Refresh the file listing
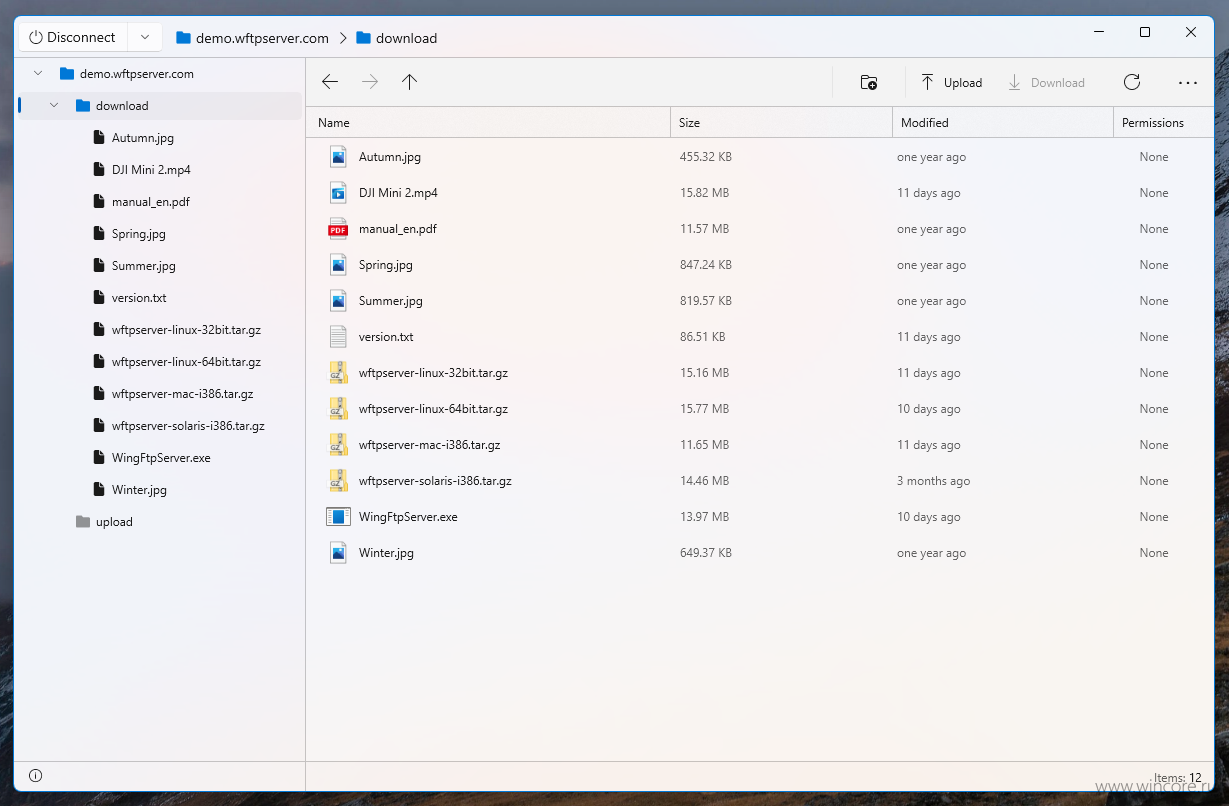 point(1131,82)
